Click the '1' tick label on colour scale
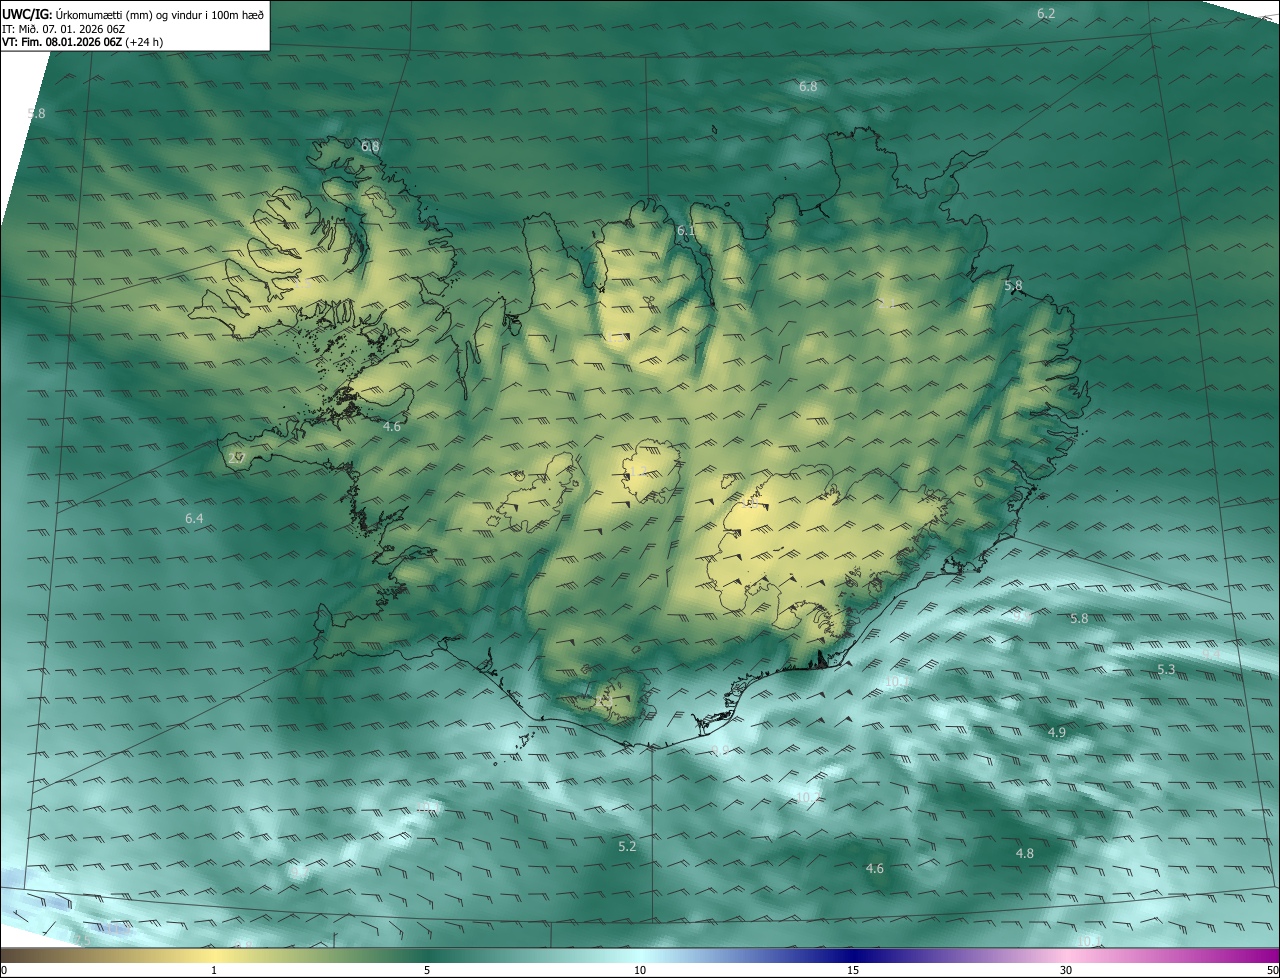1280x978 pixels. 214,970
